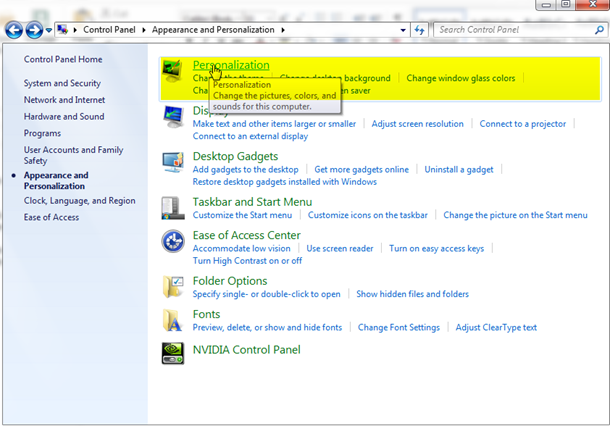Click Adjust screen resolution
Viewport: 610px width, 426px height.
417,124
